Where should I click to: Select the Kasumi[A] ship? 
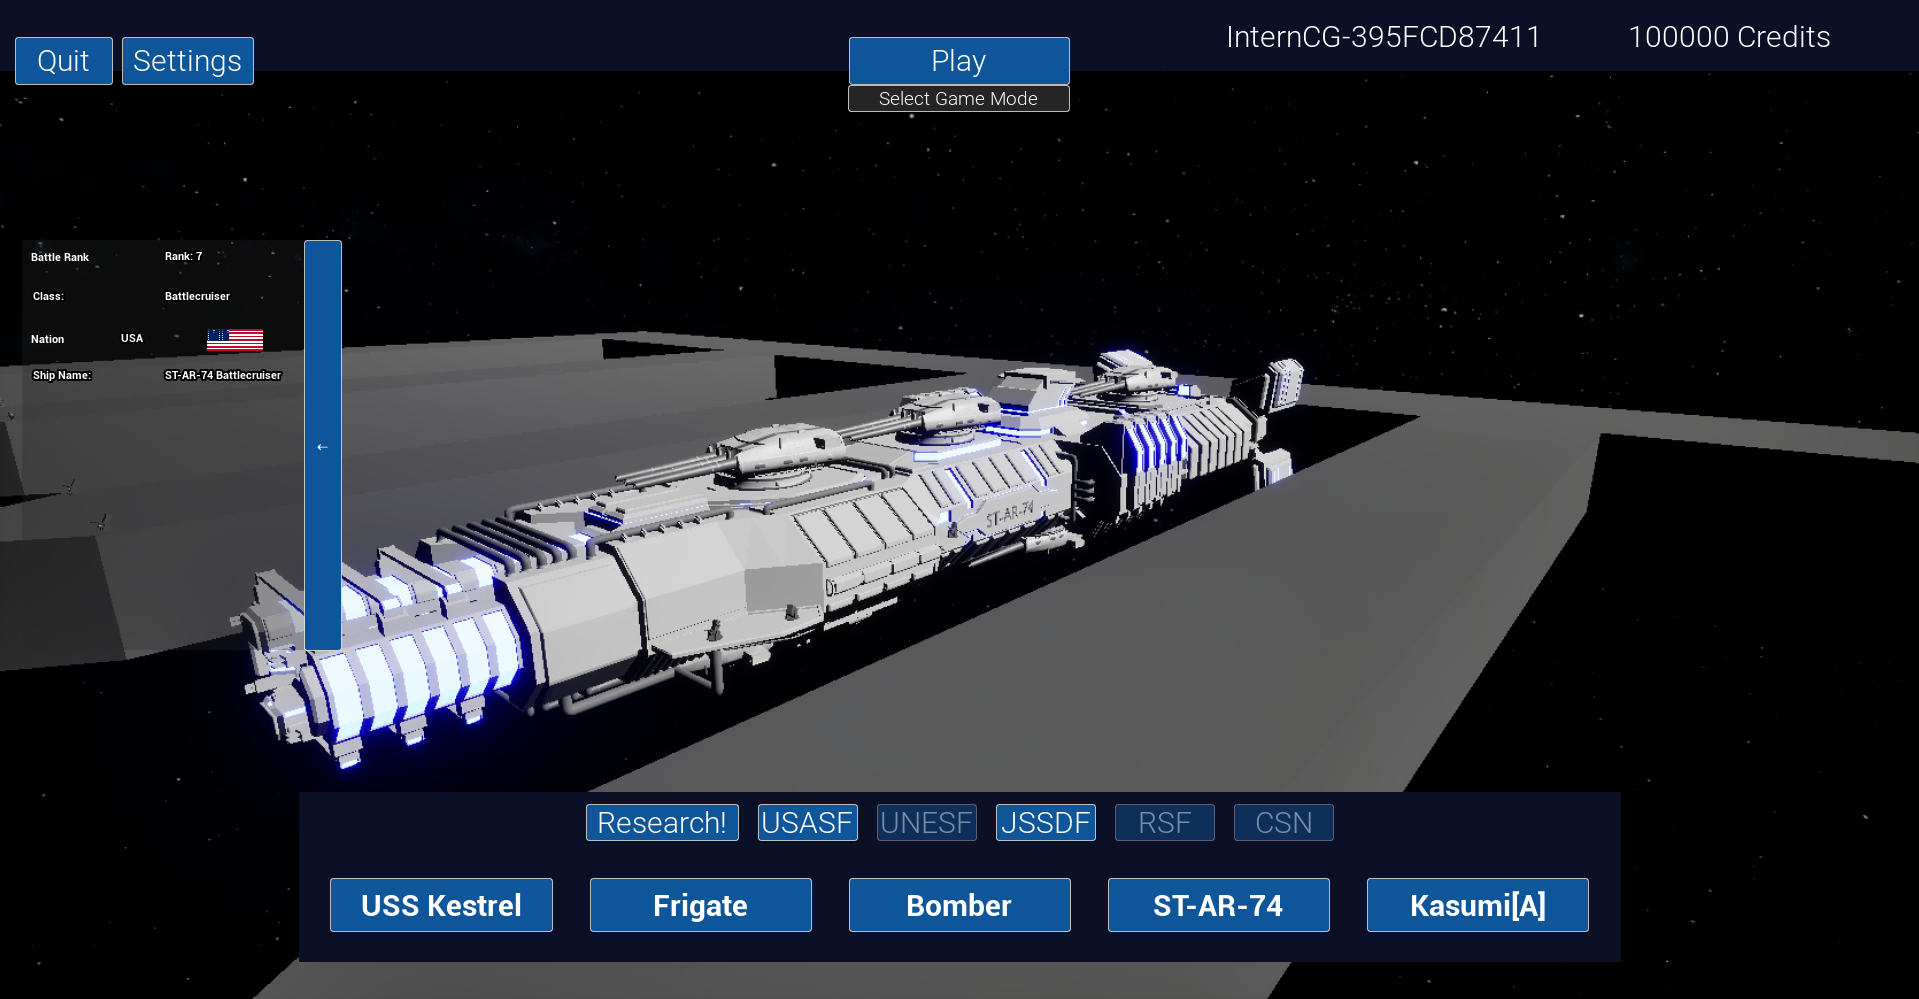point(1478,905)
